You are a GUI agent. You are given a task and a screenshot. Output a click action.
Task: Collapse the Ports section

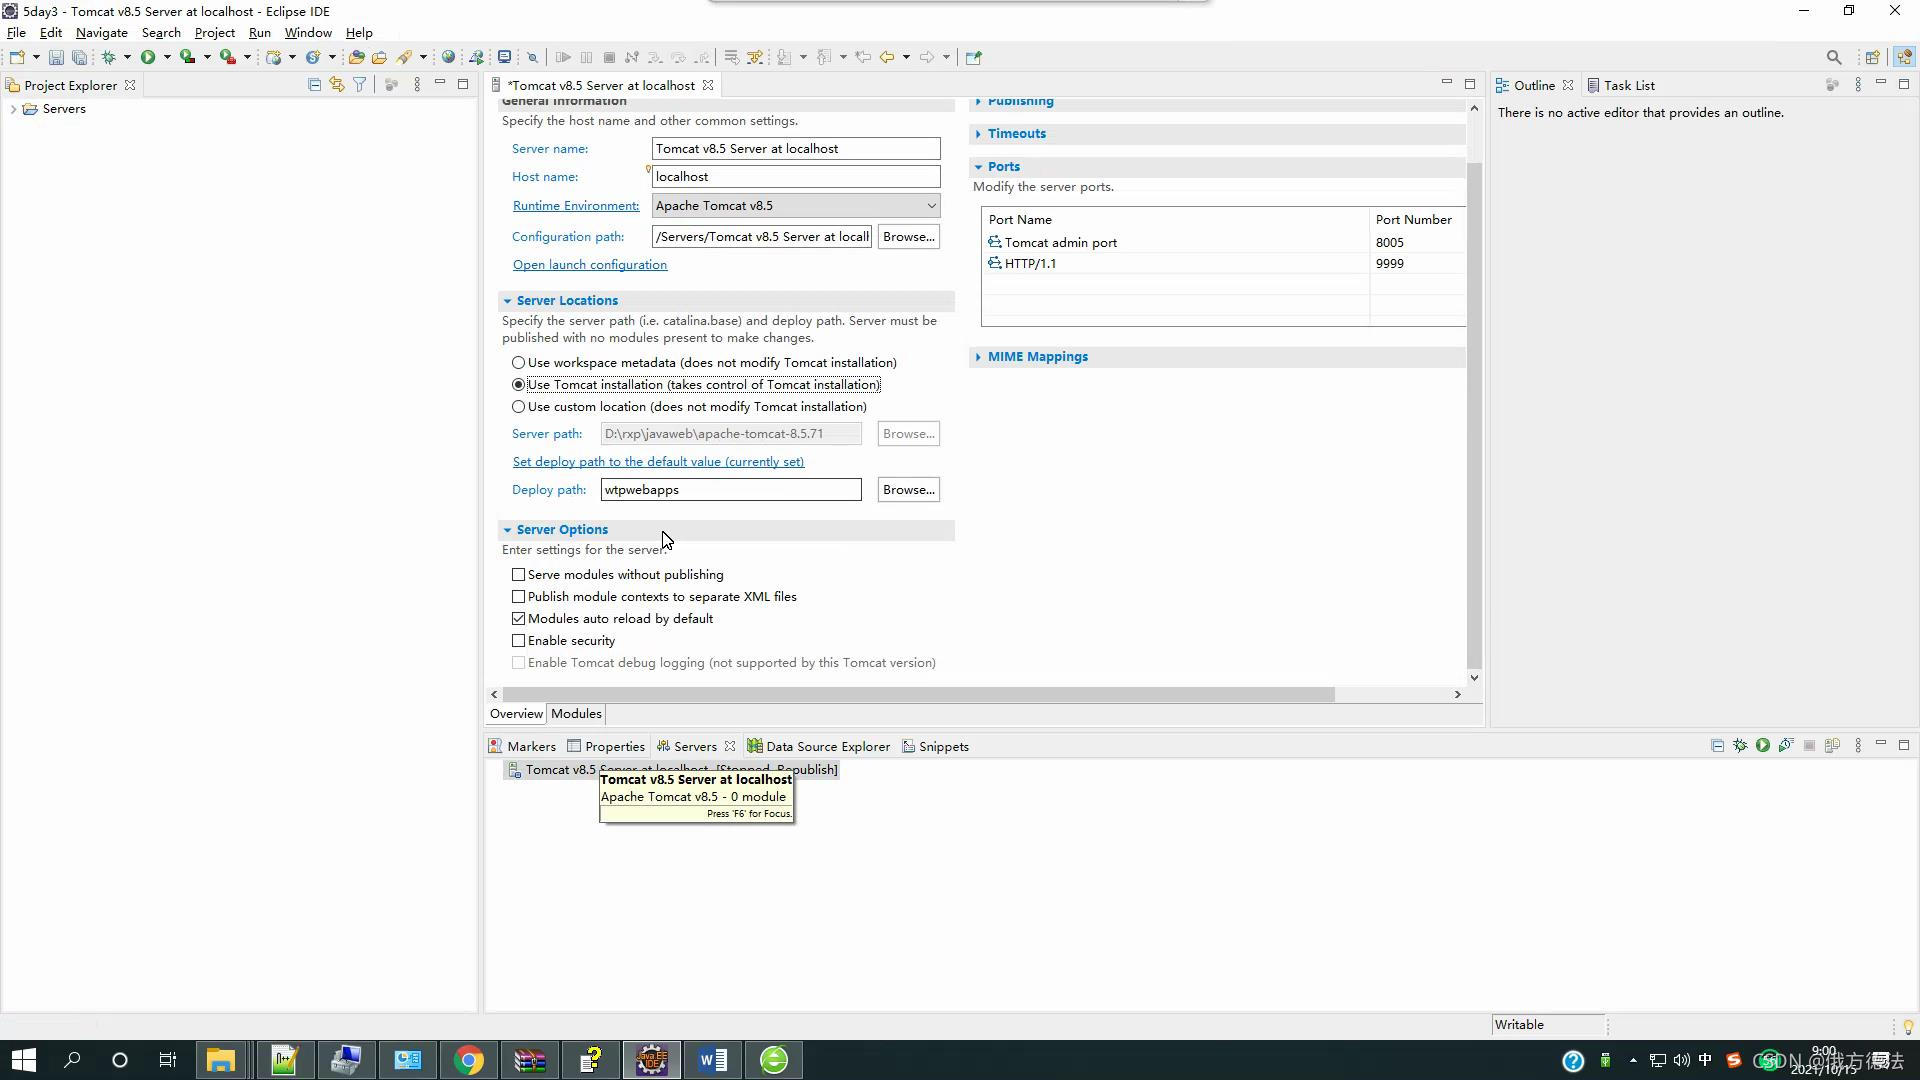[978, 167]
